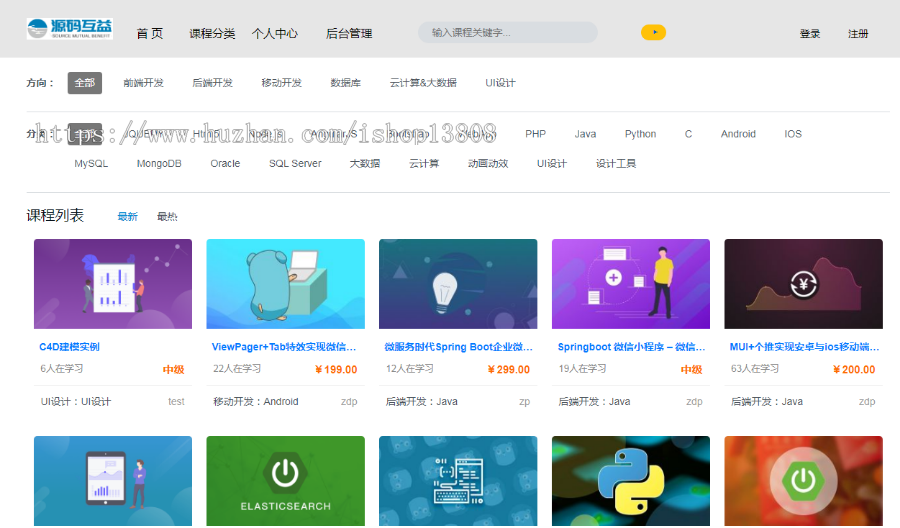The image size is (900, 528).
Task: Select the 云计算 category filter
Action: click(x=424, y=164)
